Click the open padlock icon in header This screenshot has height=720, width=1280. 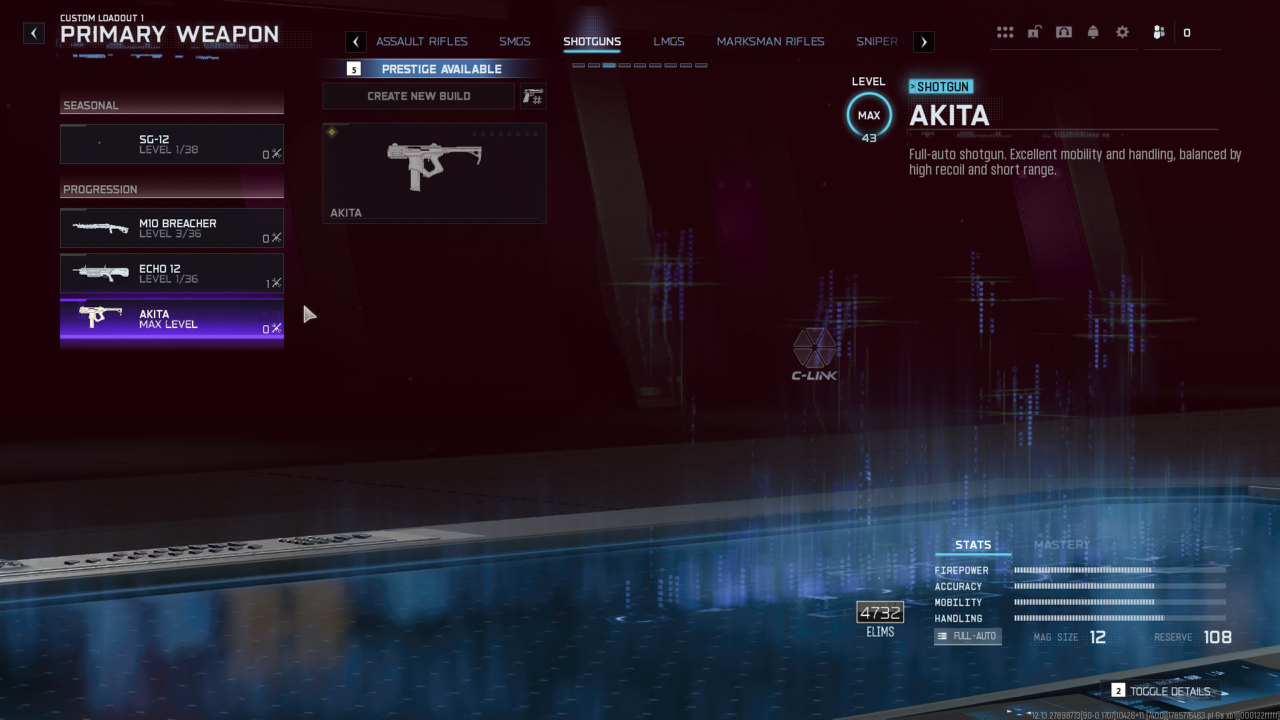(x=1034, y=32)
